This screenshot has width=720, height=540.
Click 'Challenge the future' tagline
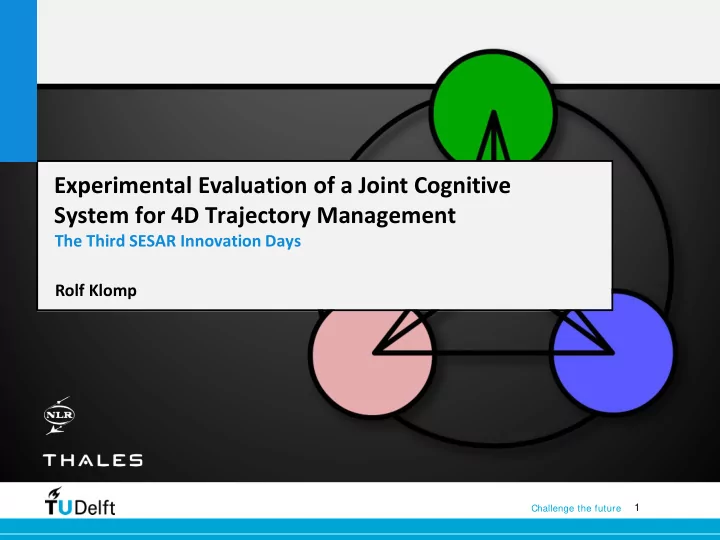point(576,508)
